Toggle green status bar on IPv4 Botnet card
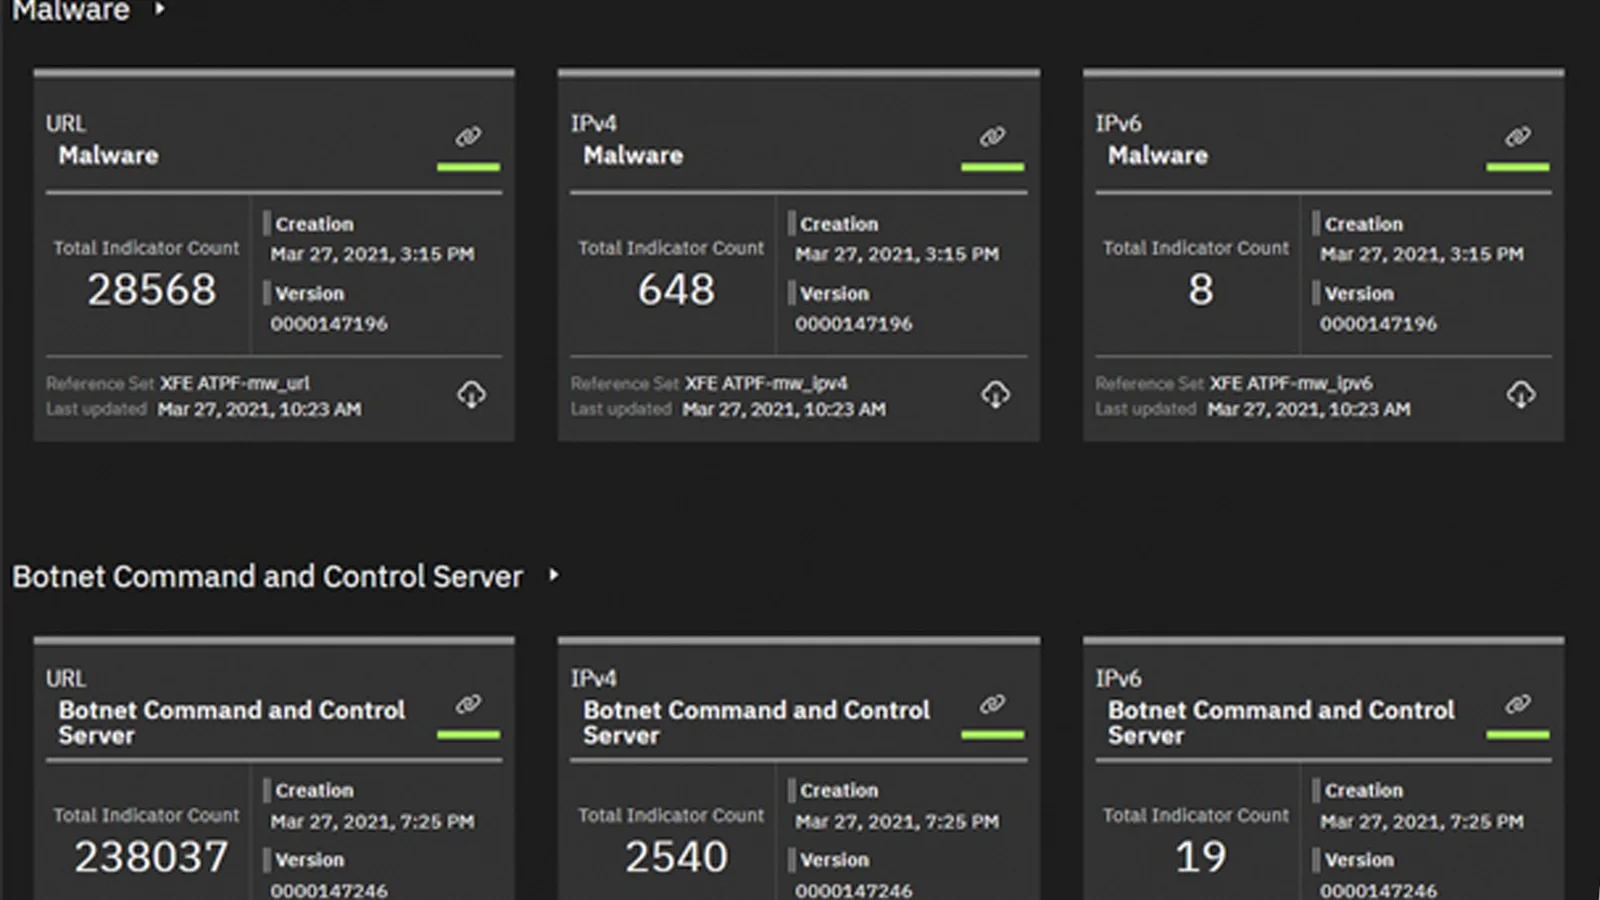The height and width of the screenshot is (900, 1600). click(x=992, y=735)
